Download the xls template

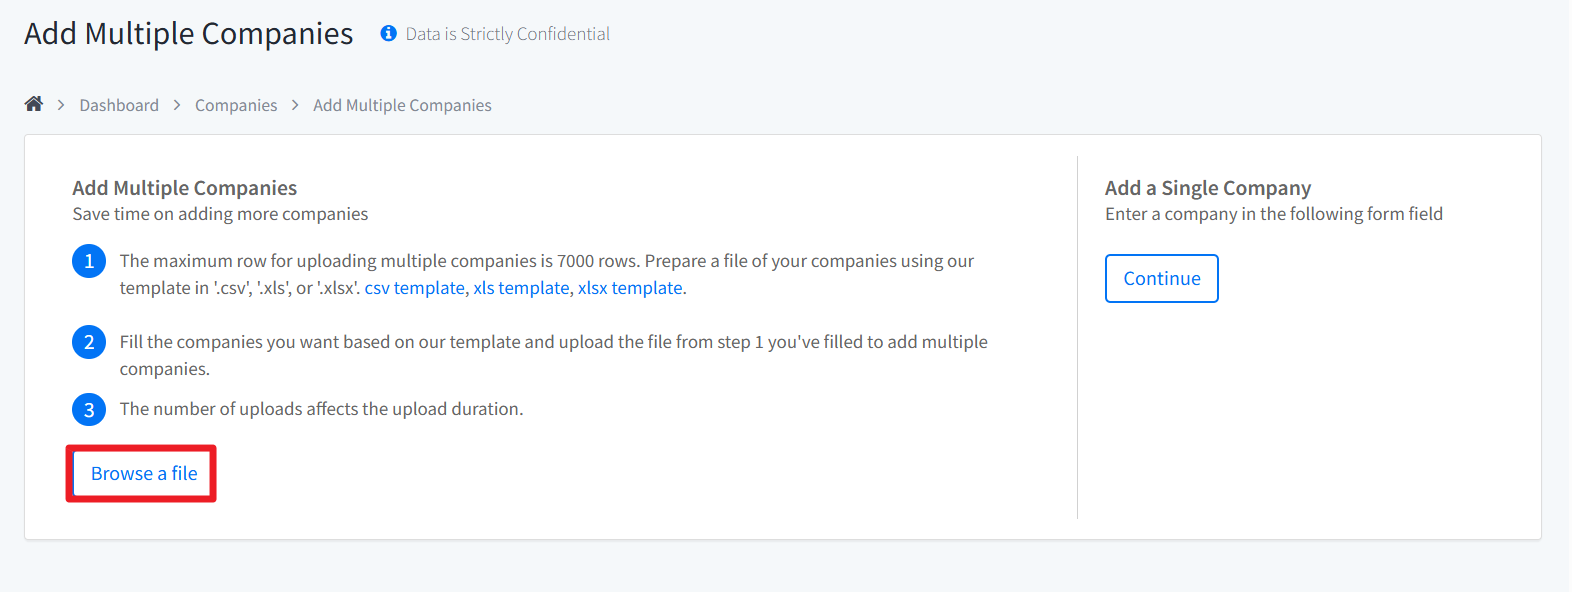(x=521, y=288)
